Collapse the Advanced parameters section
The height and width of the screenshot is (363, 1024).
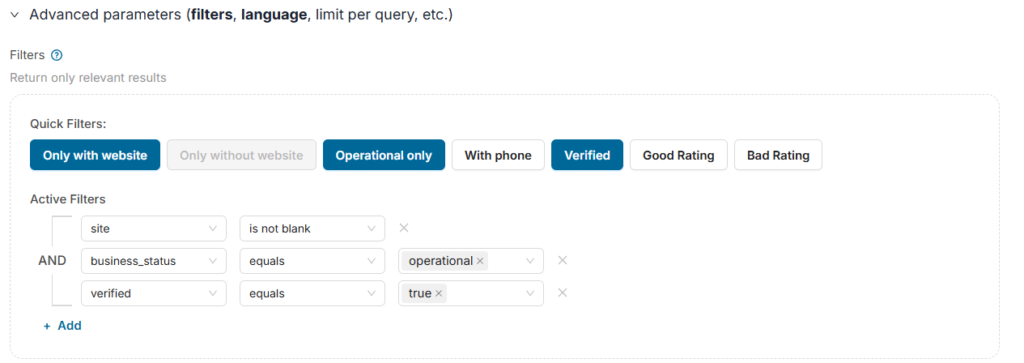(x=15, y=14)
